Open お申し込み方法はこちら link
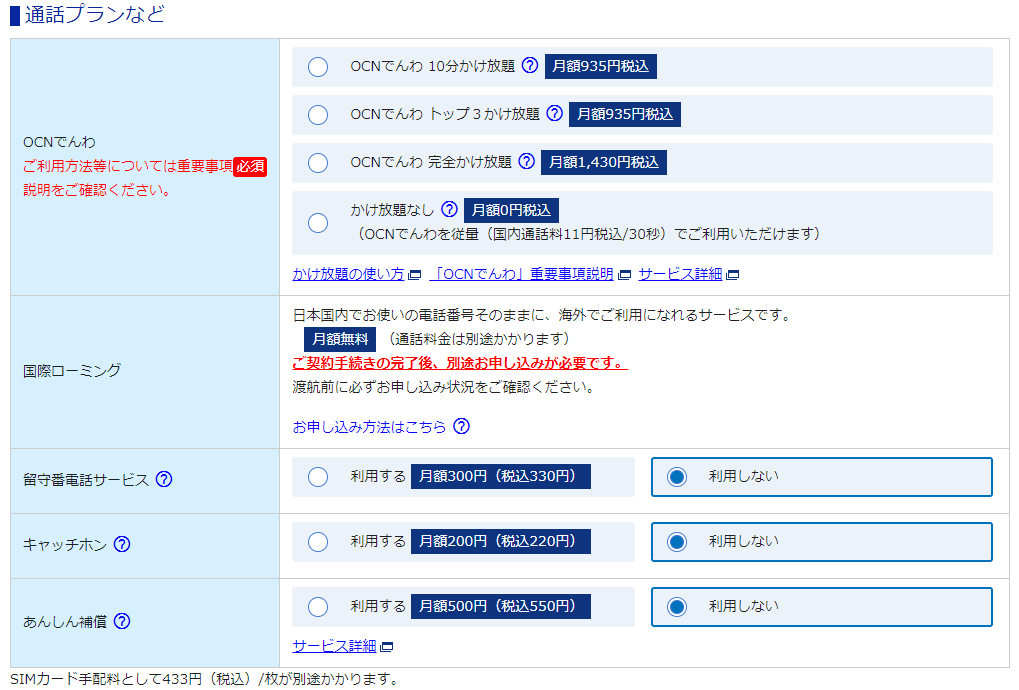 coord(369,427)
